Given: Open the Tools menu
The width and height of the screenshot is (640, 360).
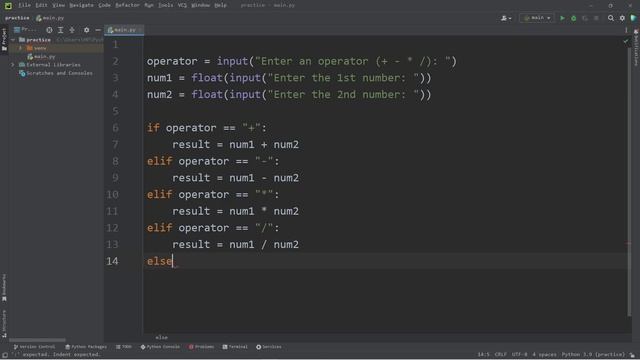Looking at the screenshot, I should (165, 5).
